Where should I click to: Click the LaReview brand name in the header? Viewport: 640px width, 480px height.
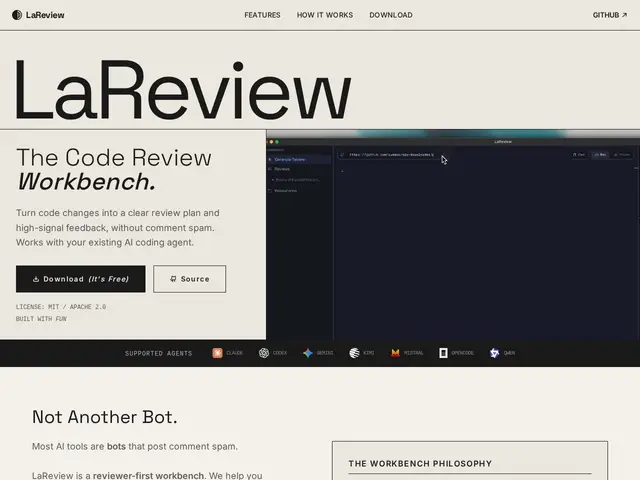click(x=45, y=15)
